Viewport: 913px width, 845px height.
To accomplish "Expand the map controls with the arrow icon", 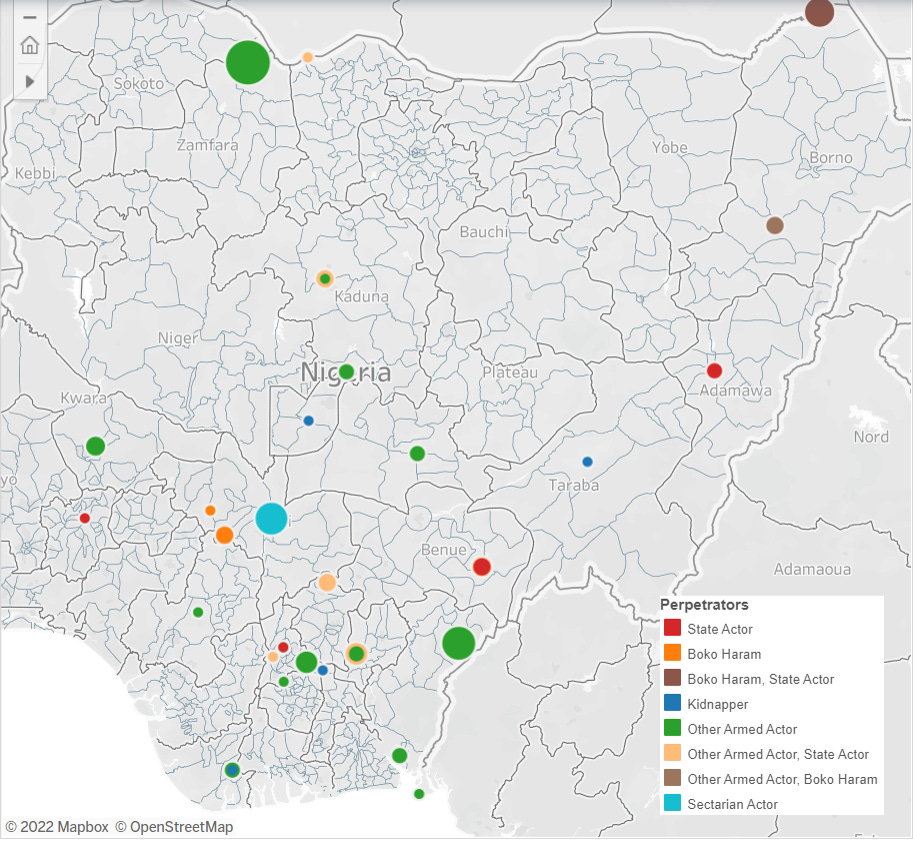I will pos(28,81).
